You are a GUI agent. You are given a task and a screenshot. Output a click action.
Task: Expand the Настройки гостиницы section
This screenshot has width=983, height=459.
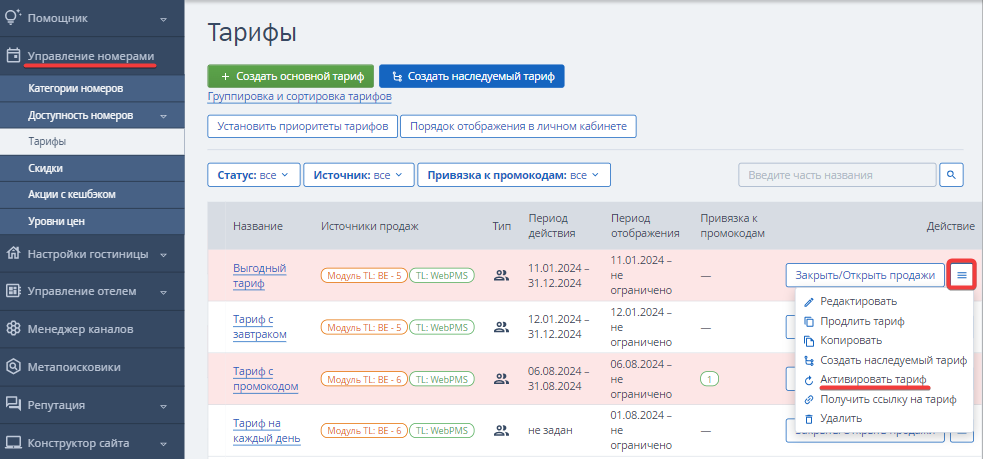pos(164,255)
